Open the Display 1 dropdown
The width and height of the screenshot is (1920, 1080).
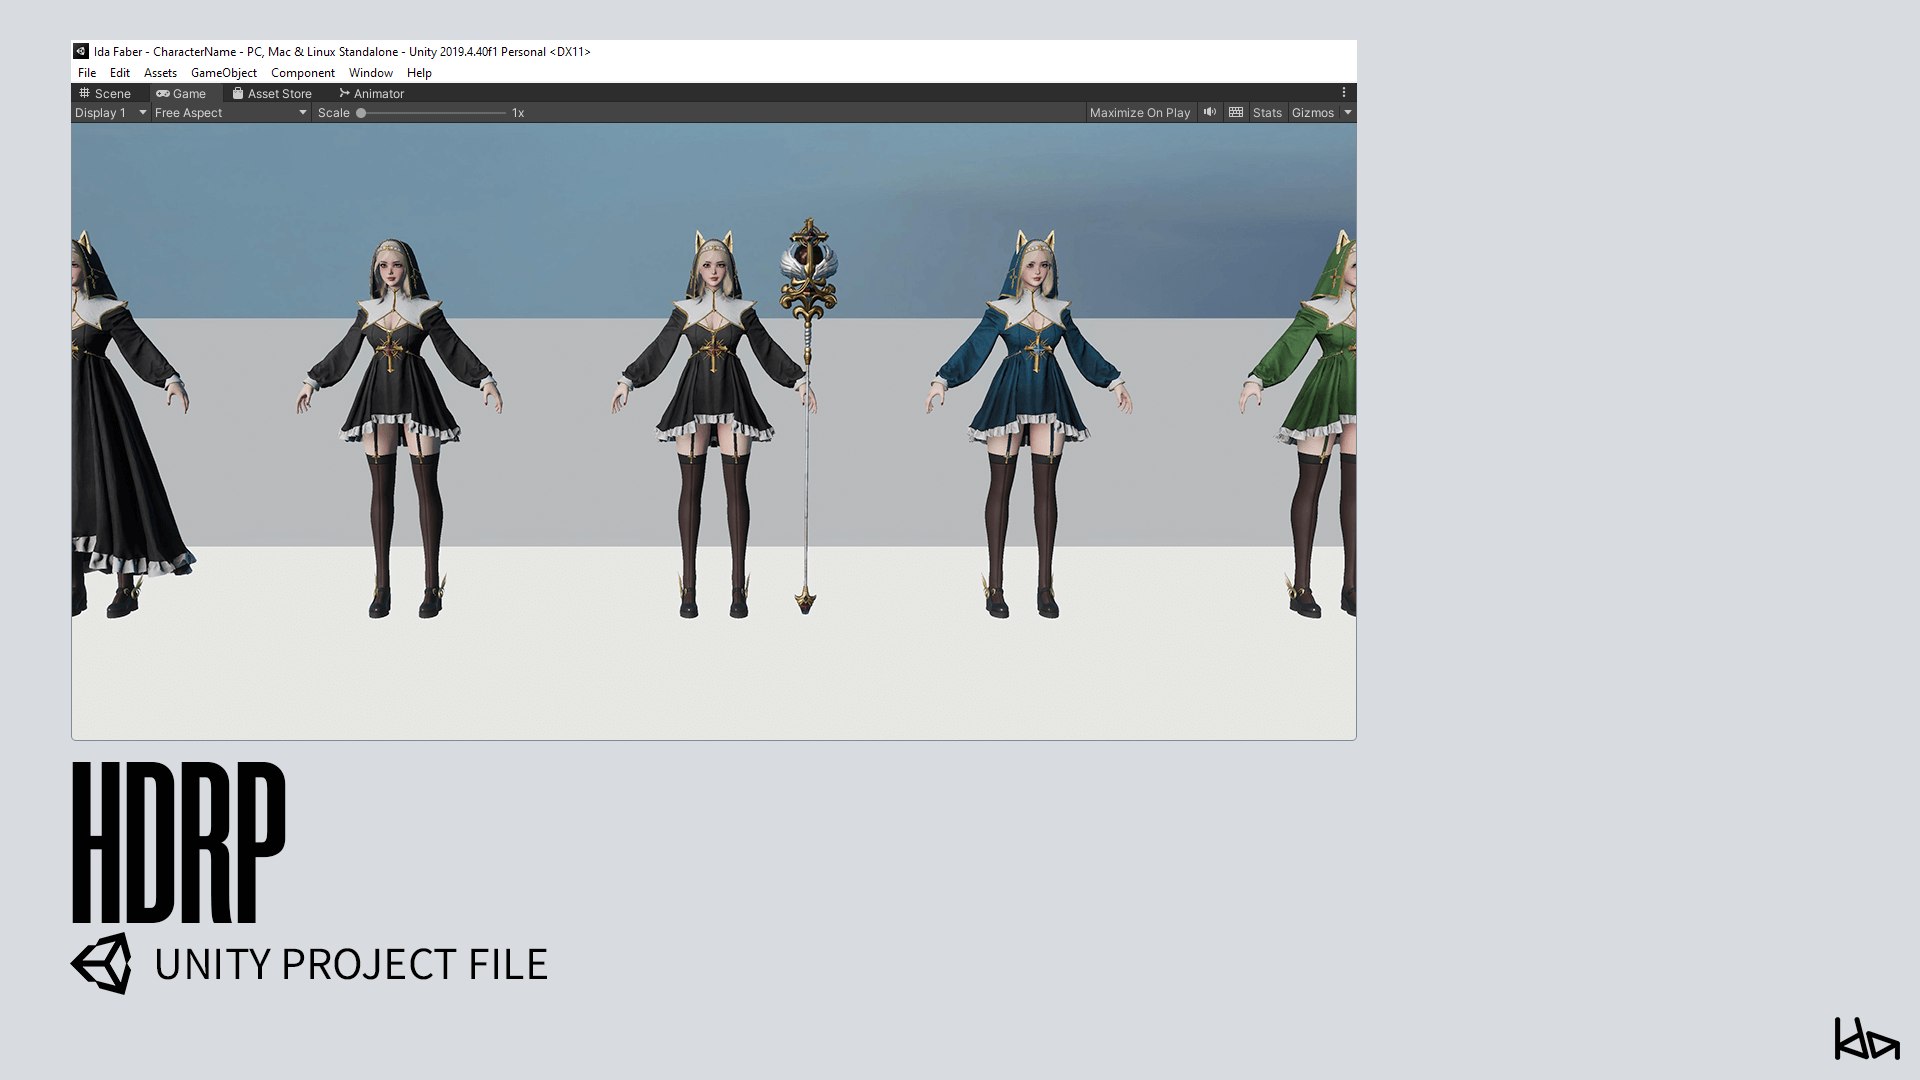pyautogui.click(x=110, y=113)
